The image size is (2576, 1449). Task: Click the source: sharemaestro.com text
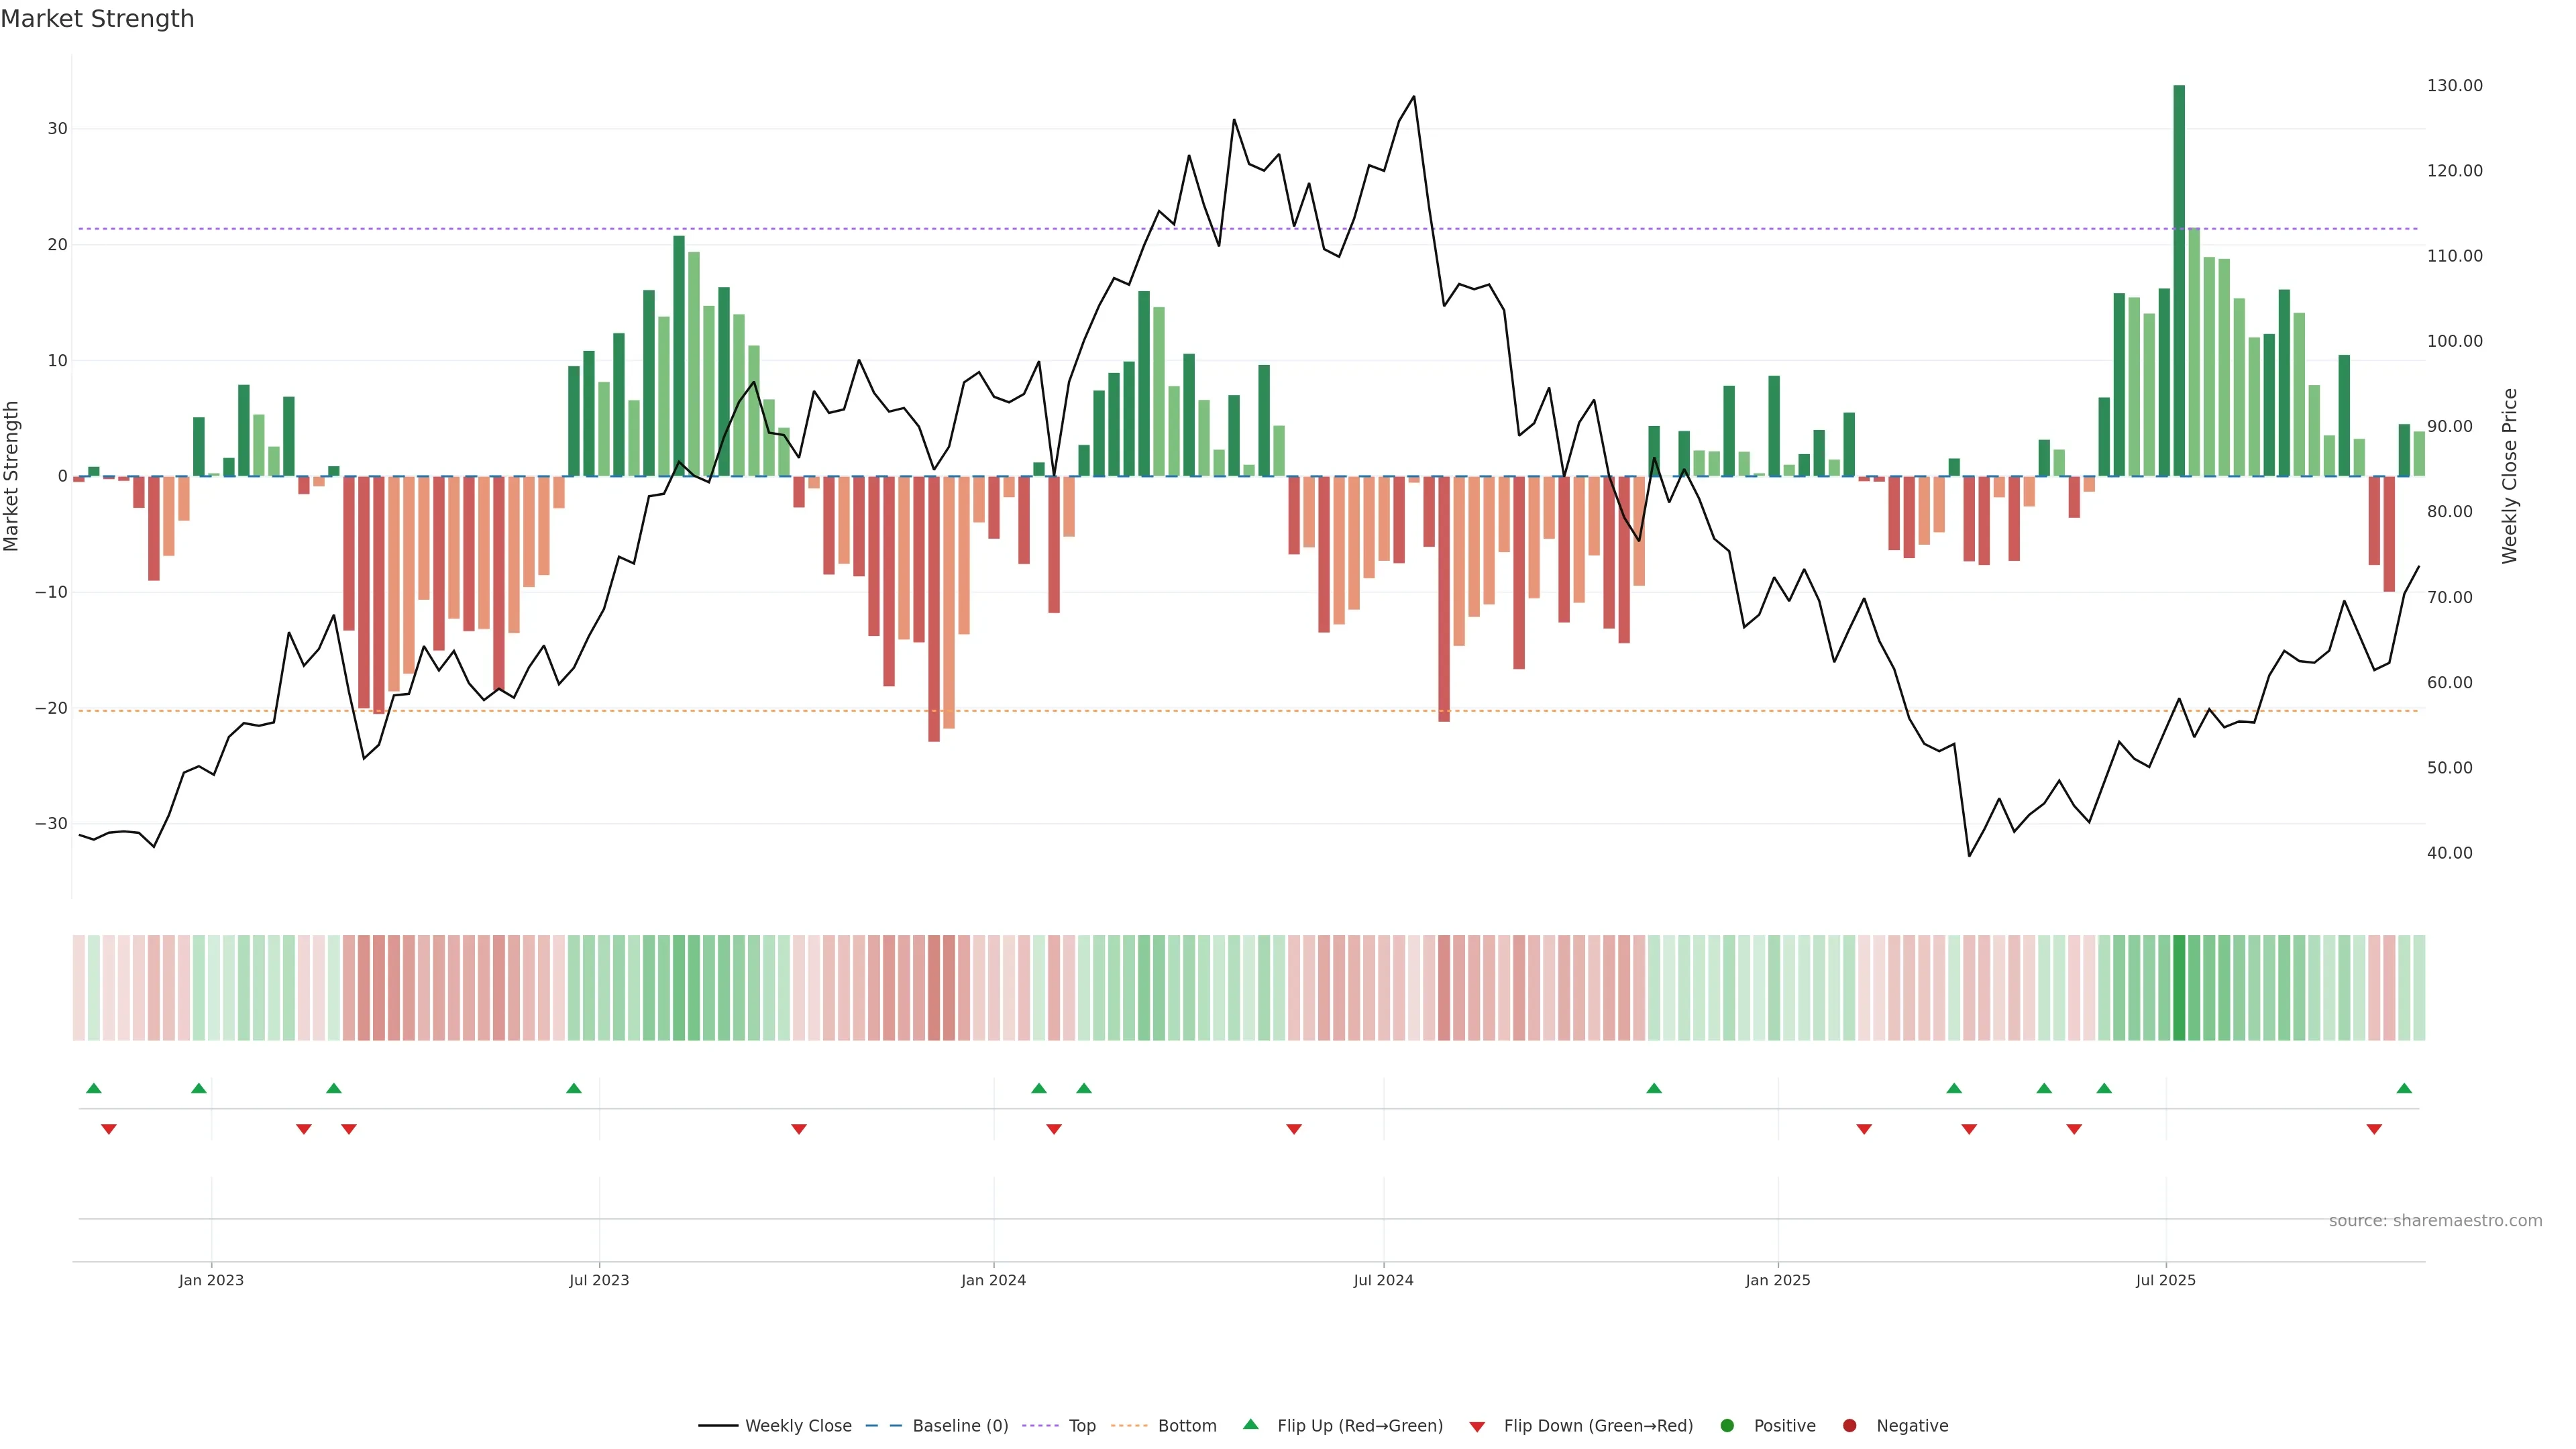point(2435,1221)
